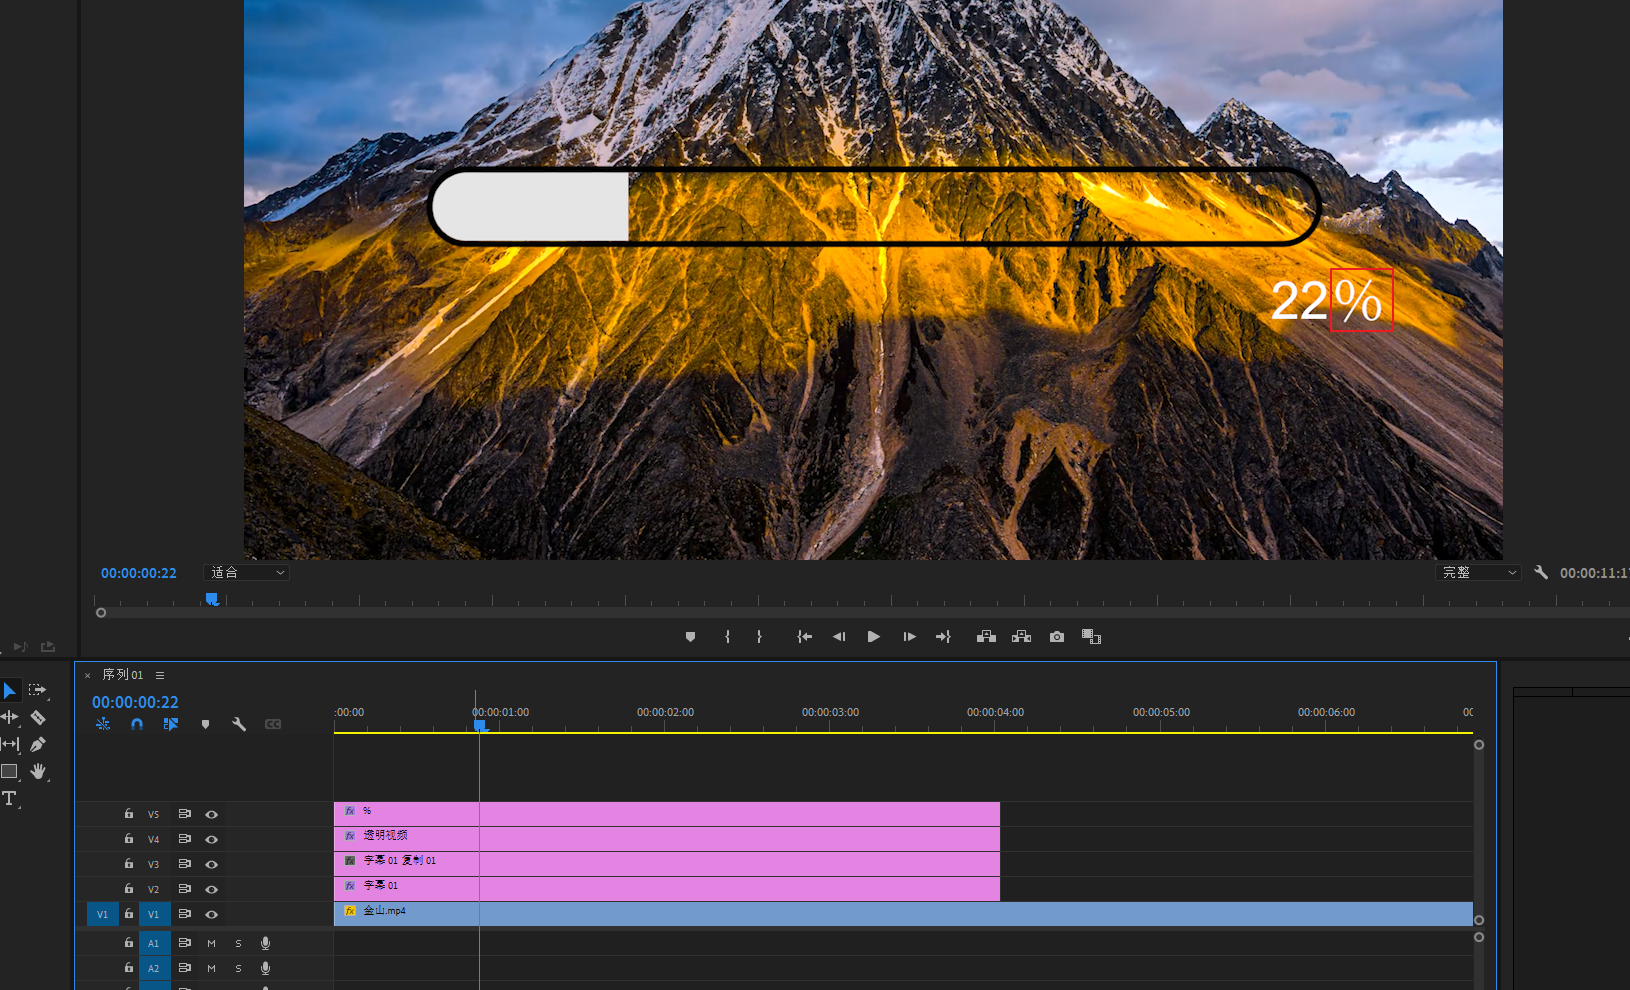Click the Export Frame camera icon
Screen dimensions: 1630x990
[1057, 637]
